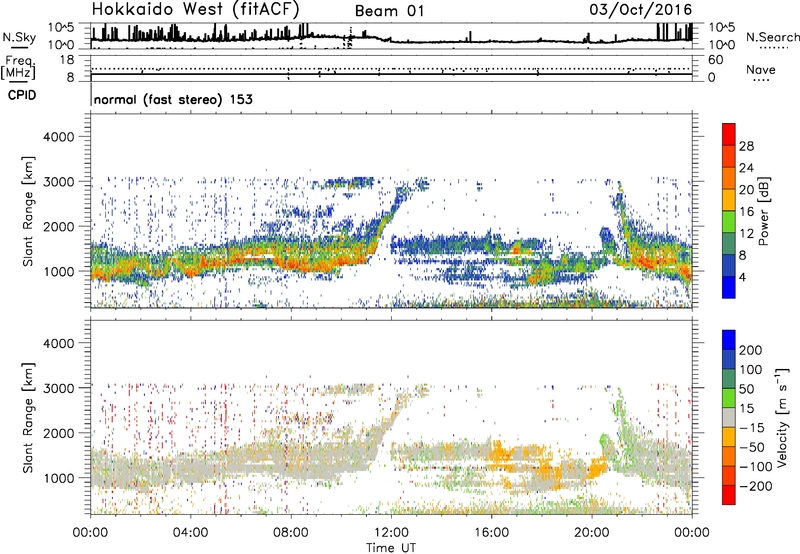
Task: Select the "12:00" time tick label
Action: [391, 533]
